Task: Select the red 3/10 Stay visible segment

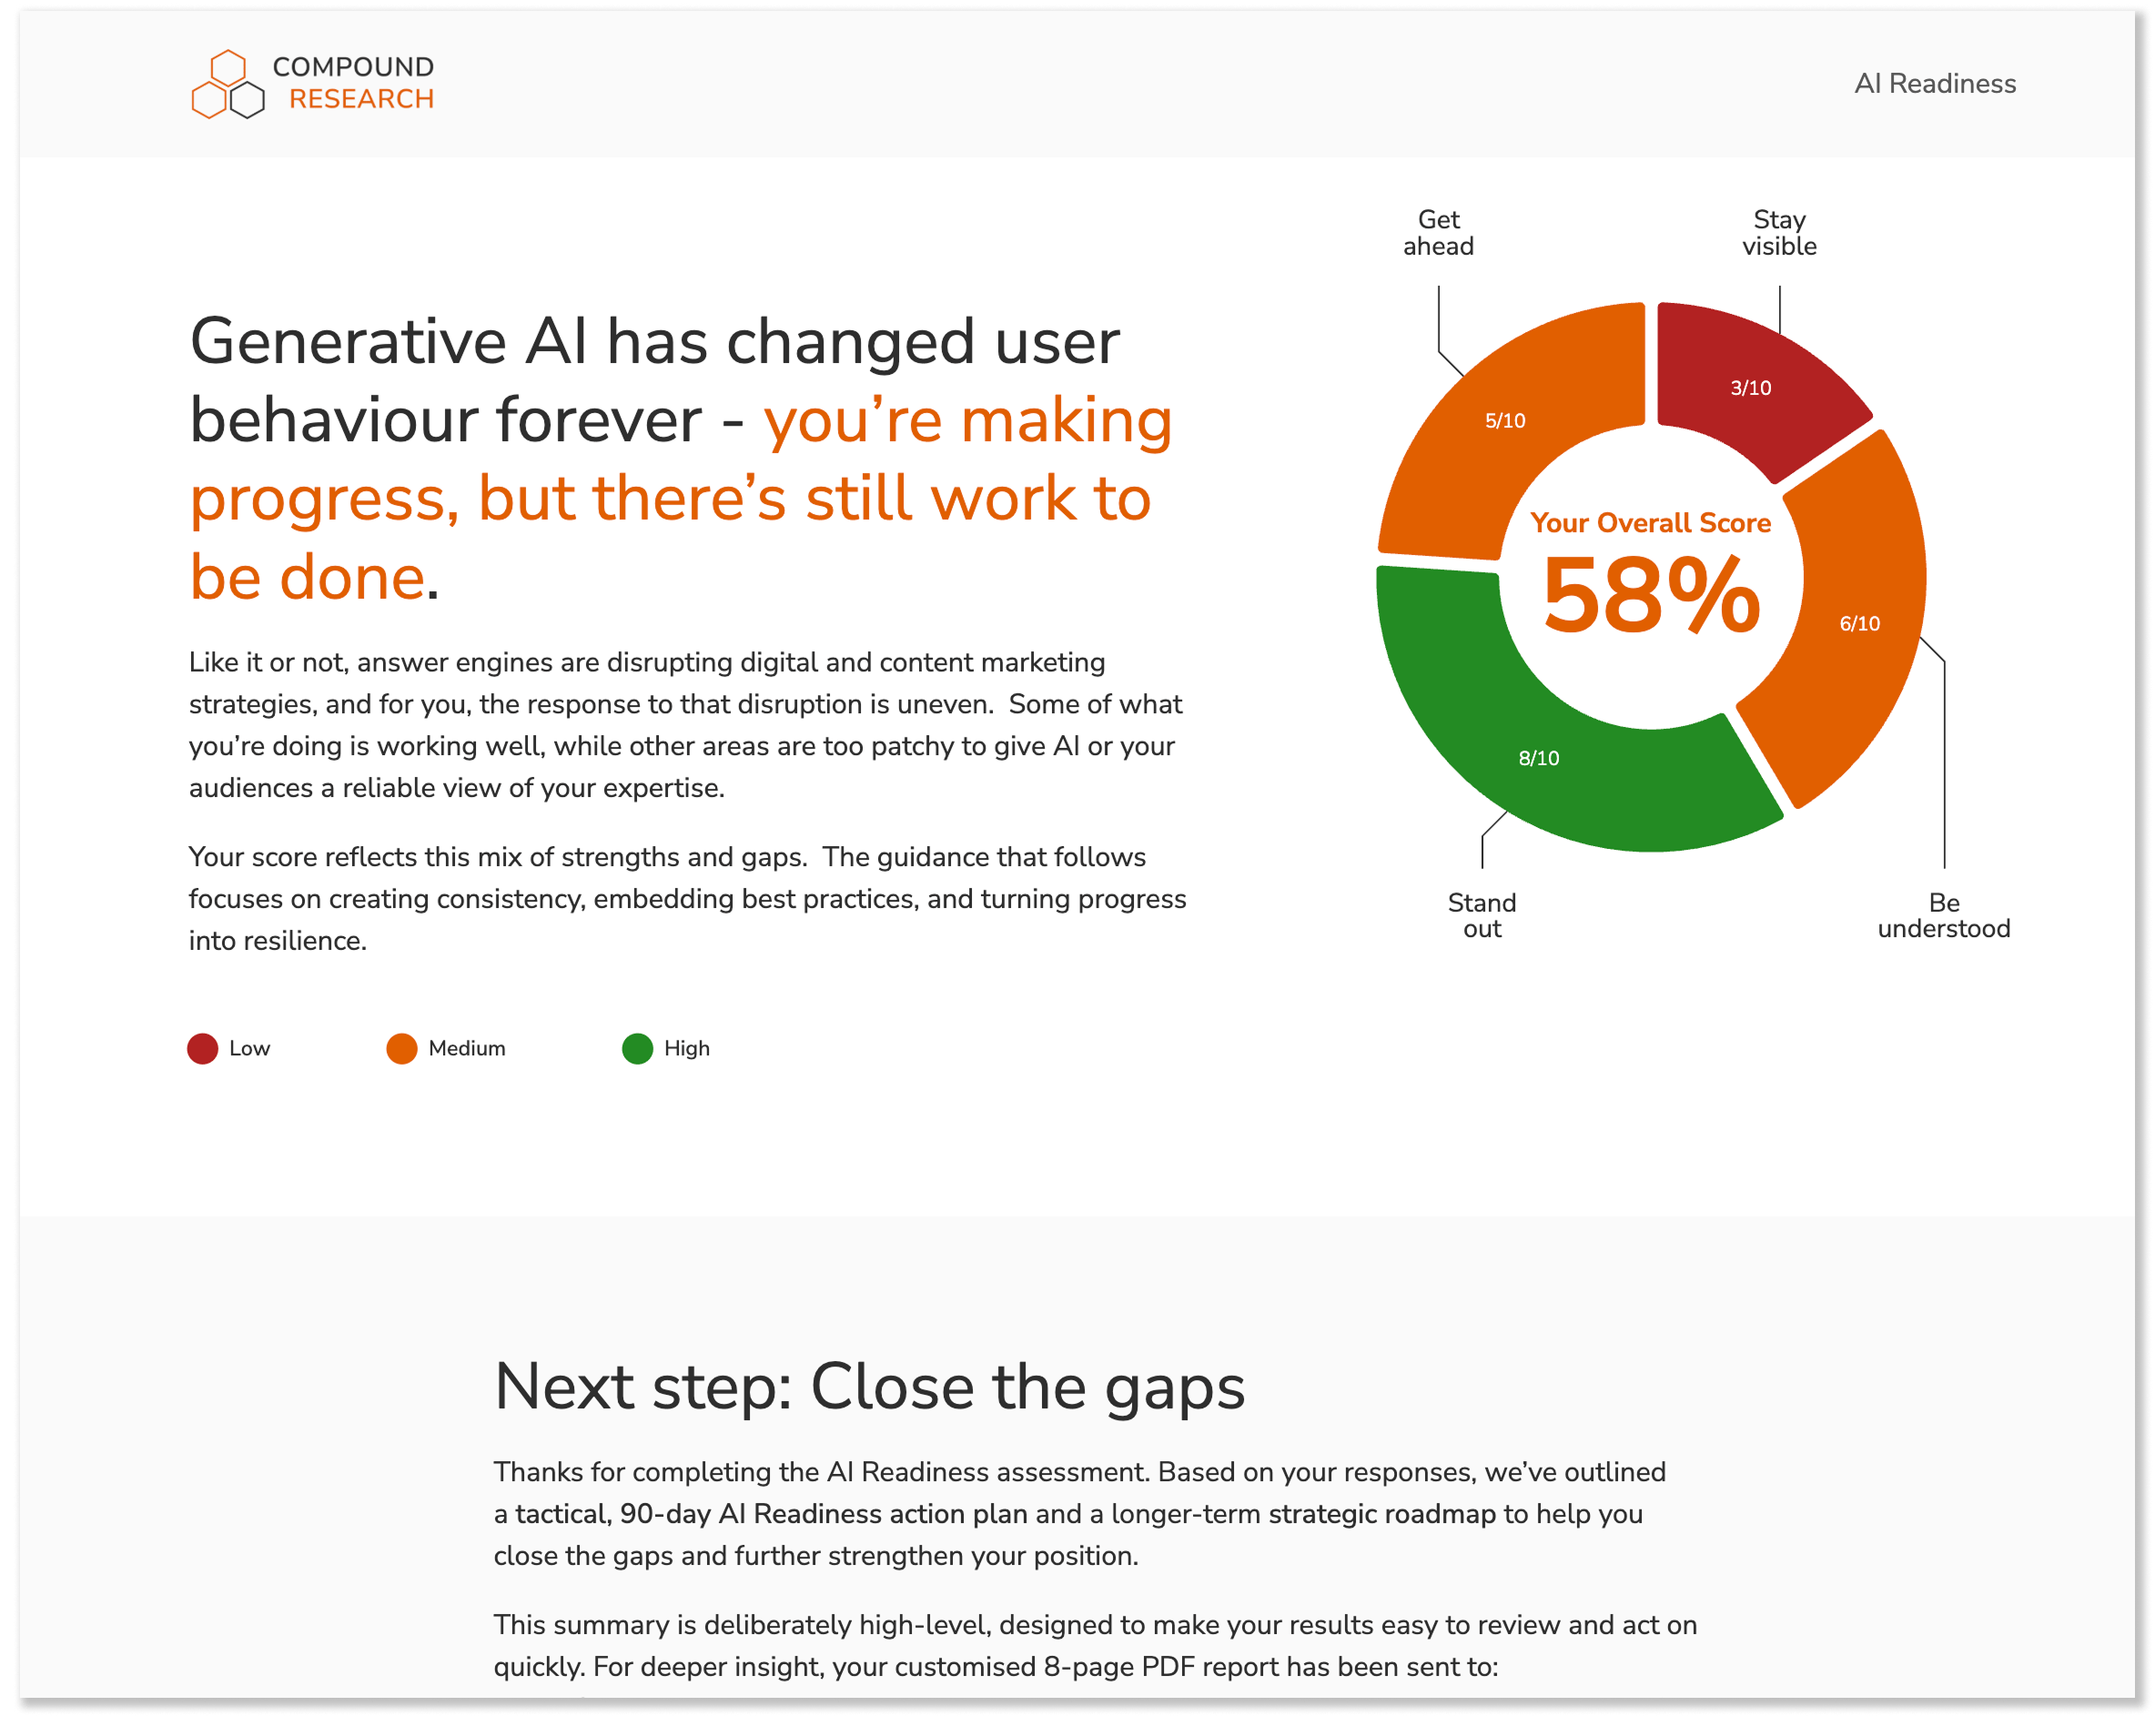Action: click(x=1753, y=388)
